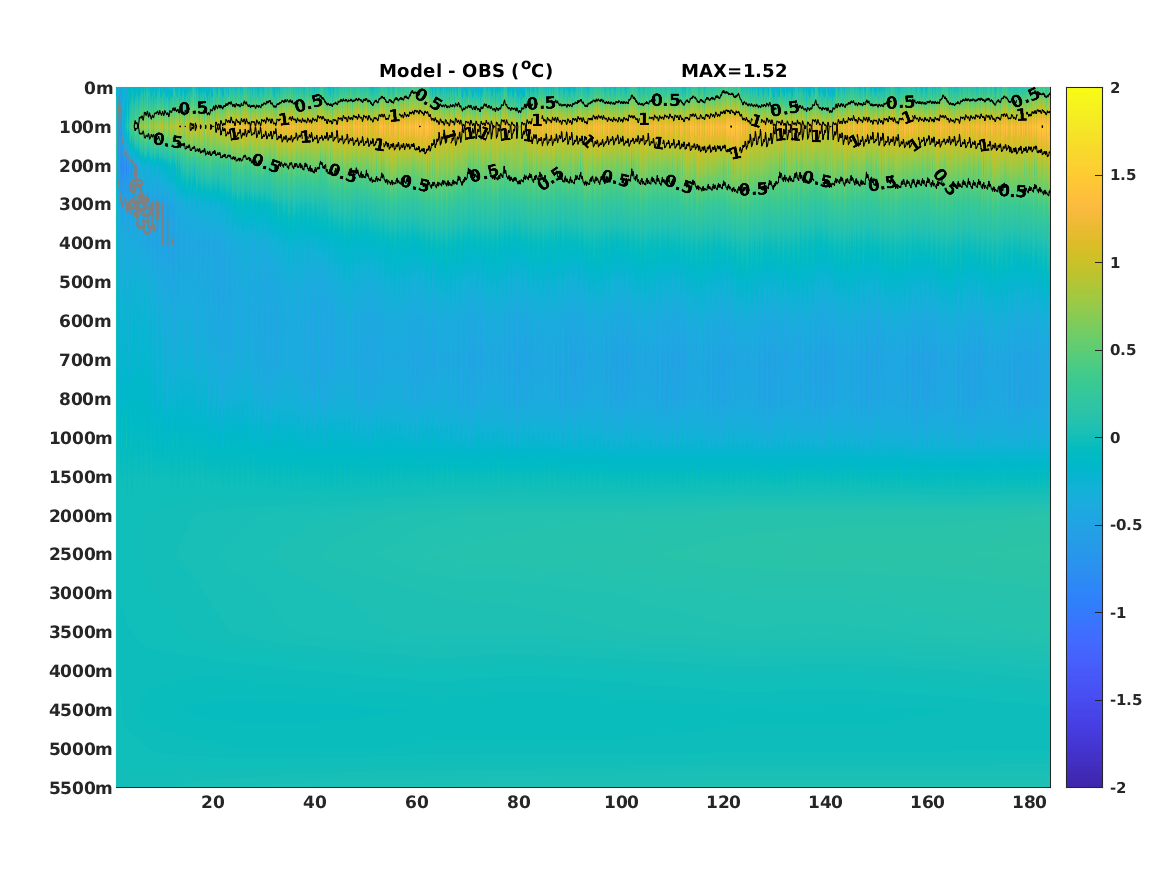Select the "200m" depth axis label
This screenshot has height=875, width=1167.
86,166
